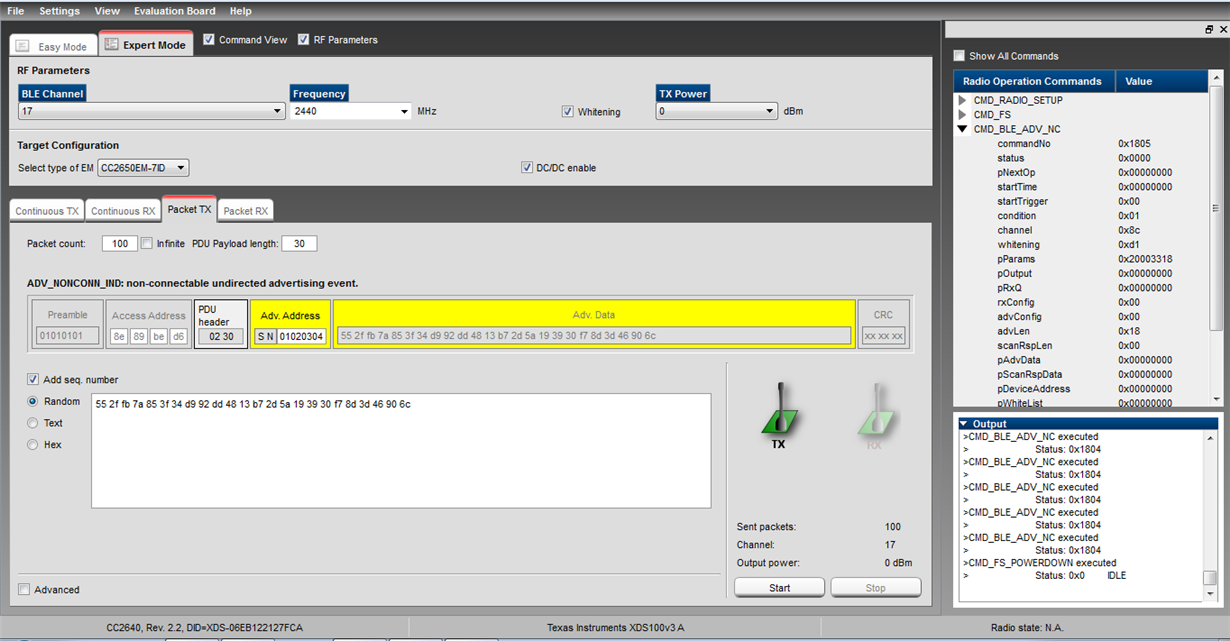
Task: Click the greyed RX antenna icon
Action: [875, 409]
